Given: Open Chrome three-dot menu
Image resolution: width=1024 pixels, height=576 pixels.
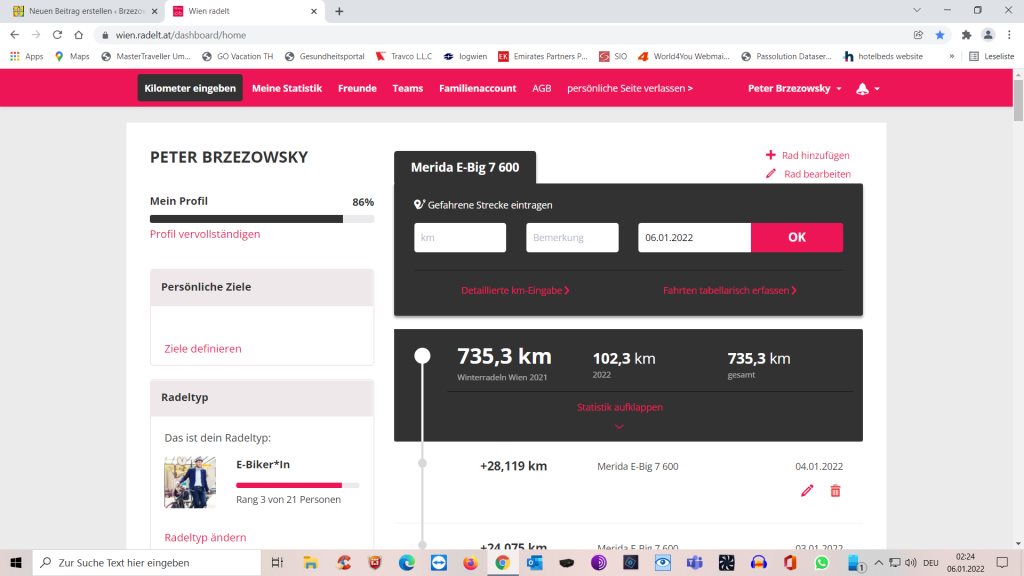Looking at the screenshot, I should tap(1009, 35).
